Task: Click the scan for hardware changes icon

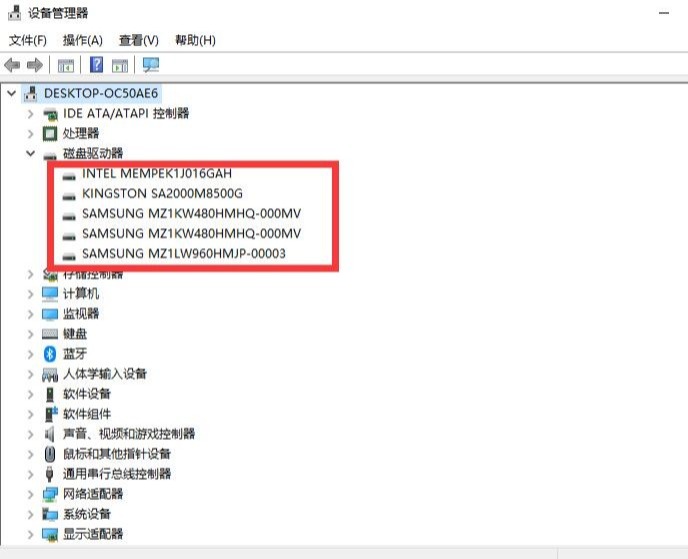Action: point(151,65)
